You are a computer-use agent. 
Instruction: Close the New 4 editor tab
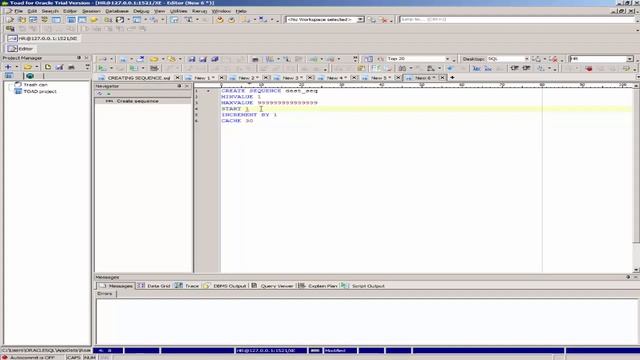(354, 78)
